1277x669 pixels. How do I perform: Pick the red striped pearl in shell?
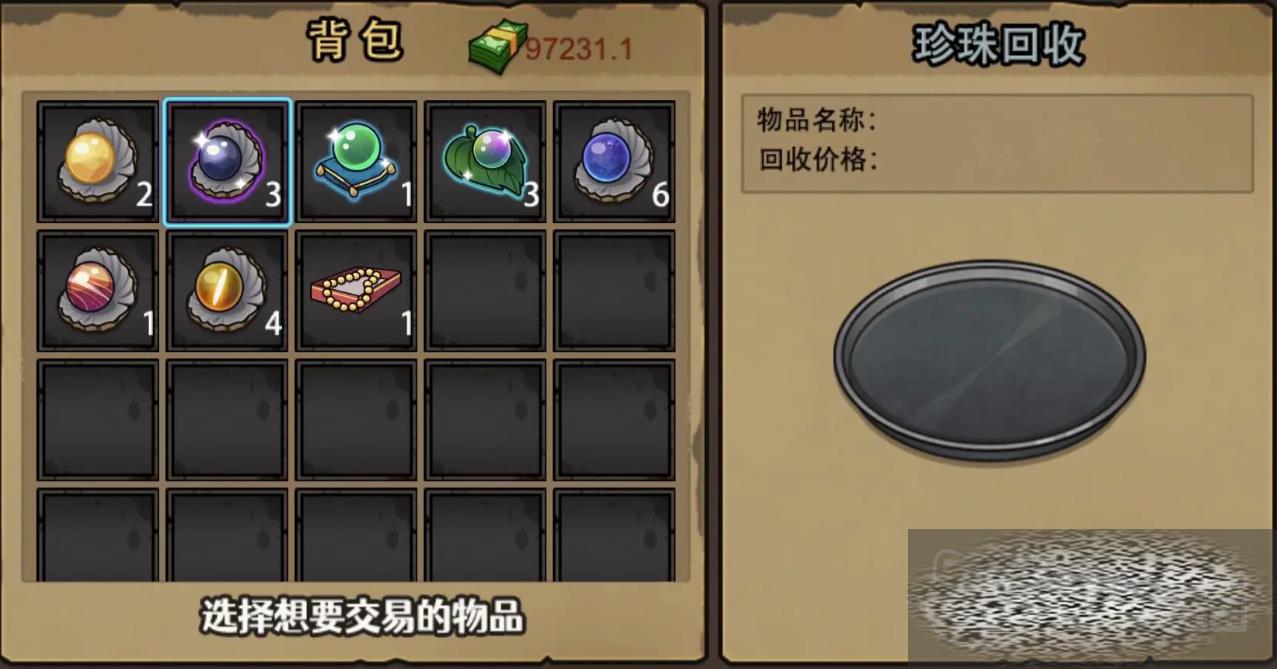pos(98,290)
